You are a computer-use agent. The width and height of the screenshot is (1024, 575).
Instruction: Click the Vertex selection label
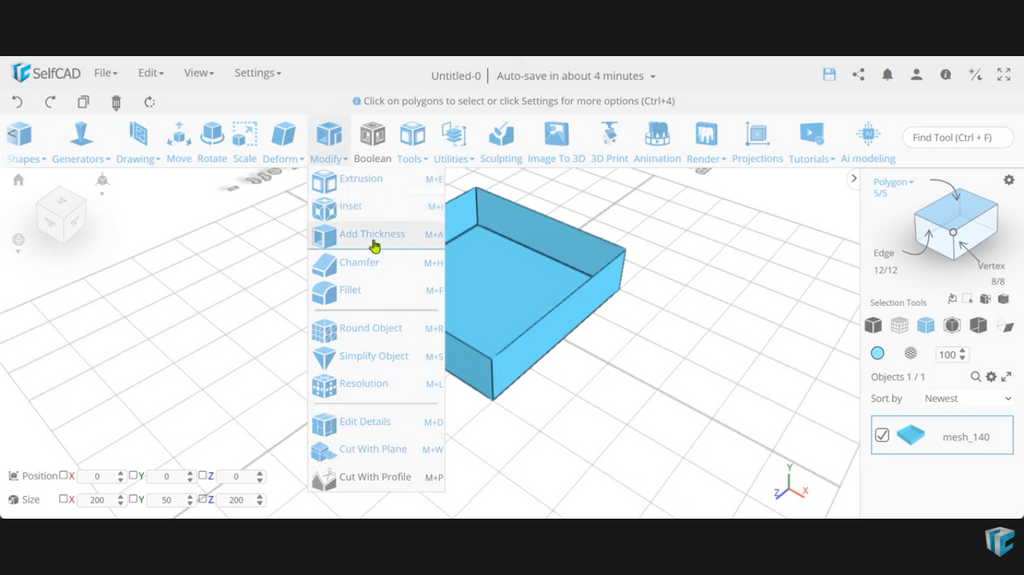pos(991,266)
